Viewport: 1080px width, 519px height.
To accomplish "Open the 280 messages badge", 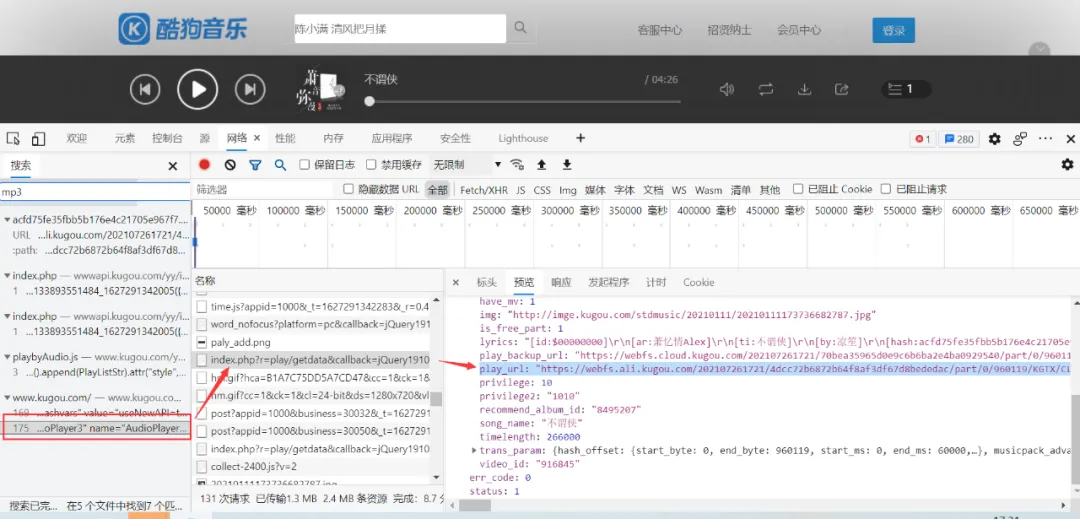I will click(959, 139).
